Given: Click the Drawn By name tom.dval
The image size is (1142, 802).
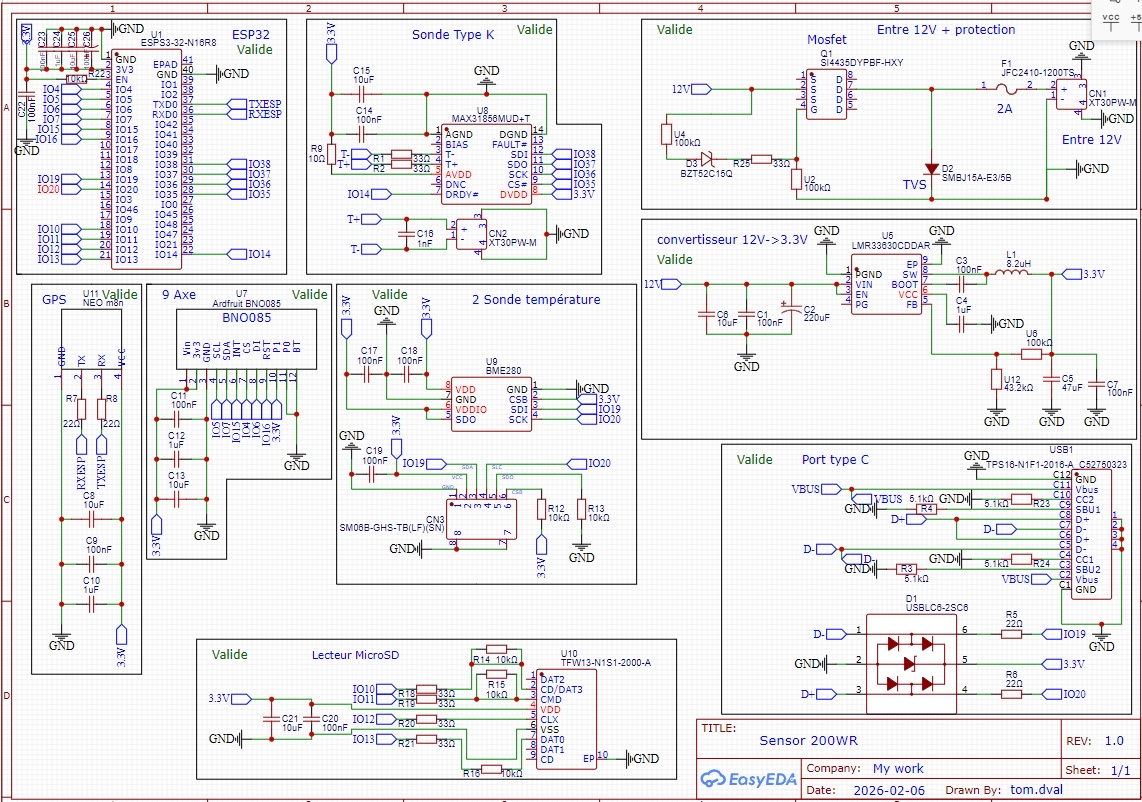Looking at the screenshot, I should tap(1040, 789).
